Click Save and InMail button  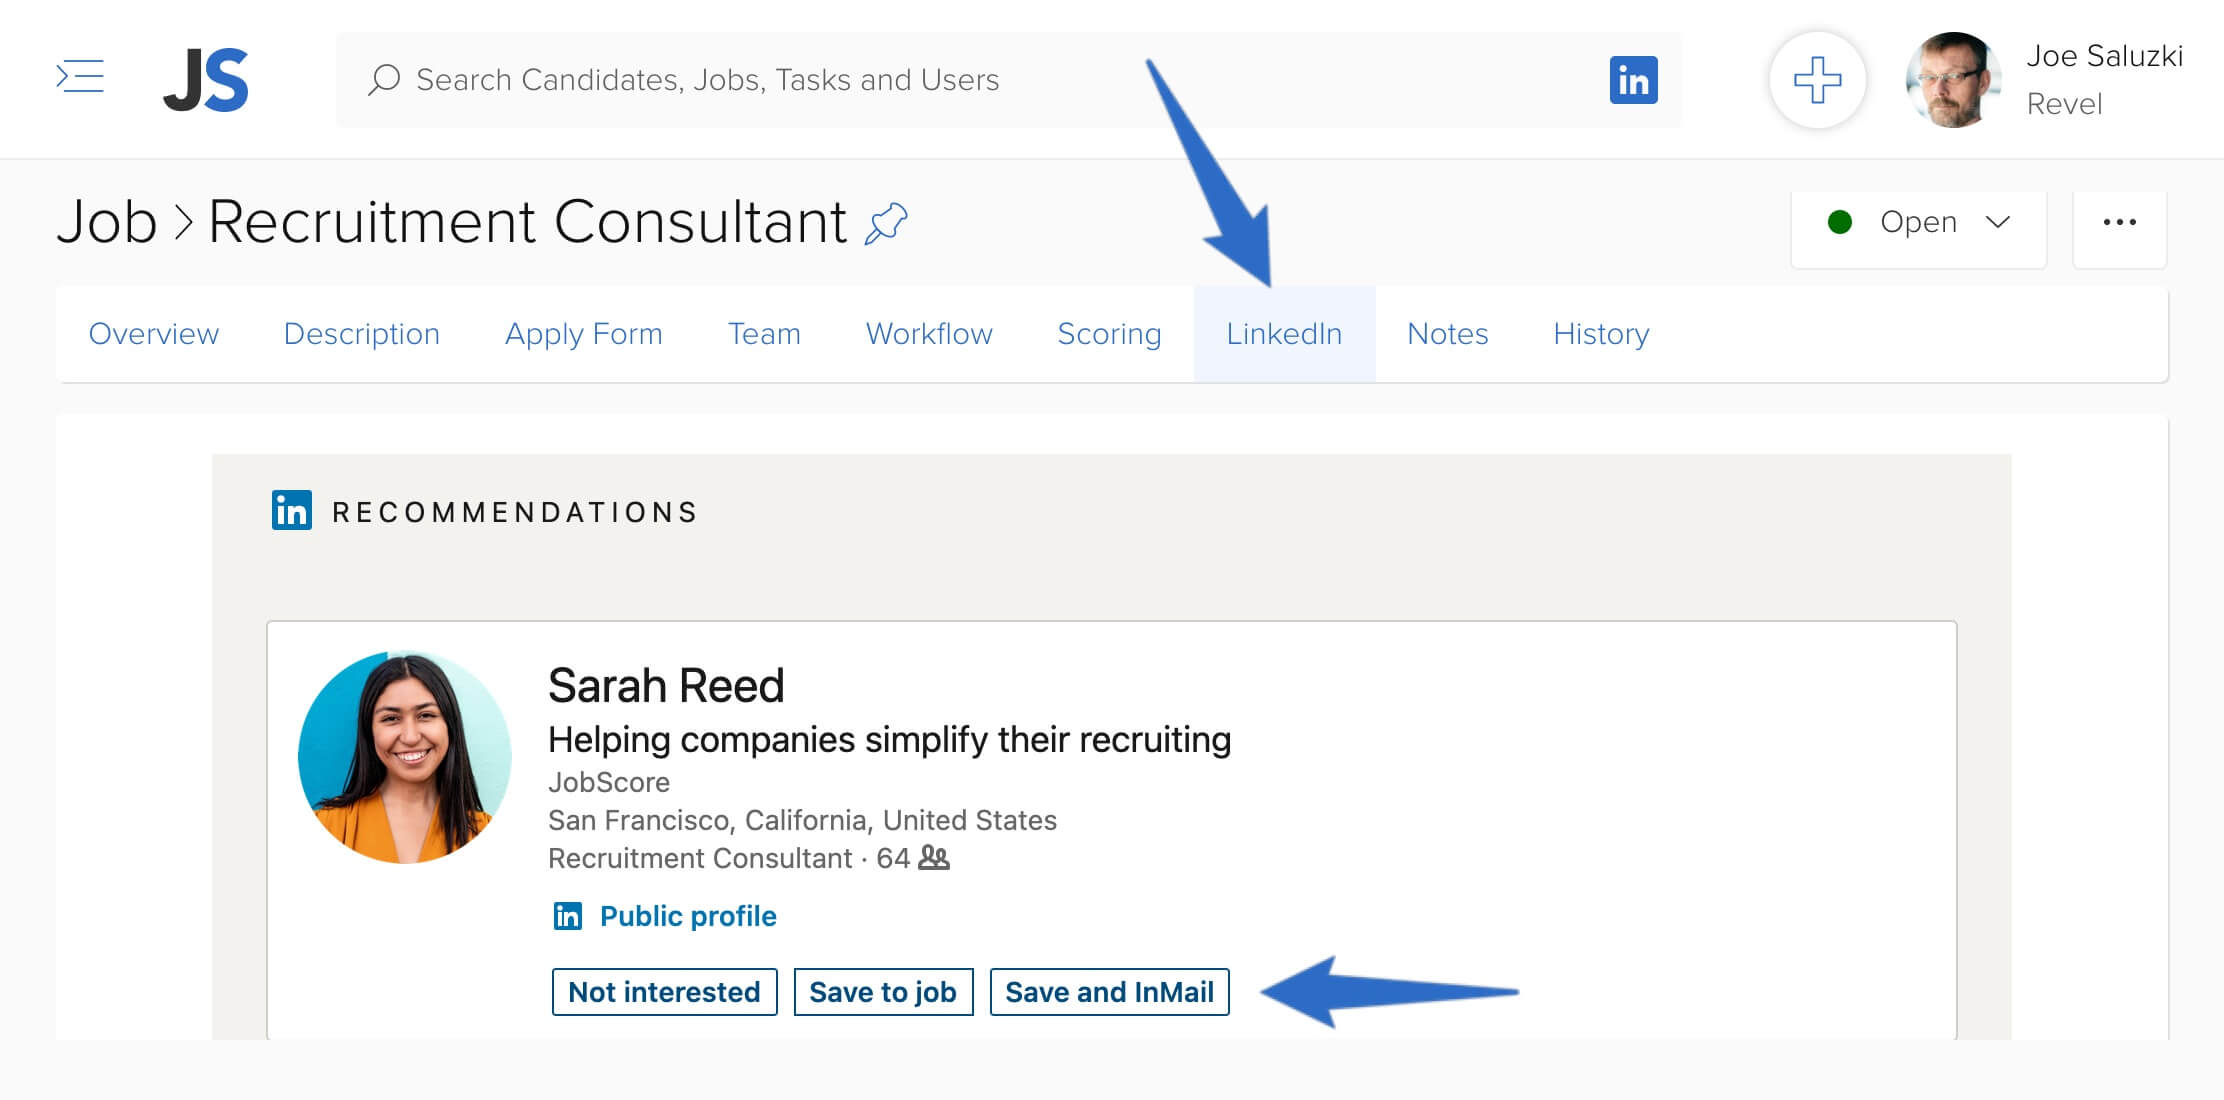point(1109,992)
